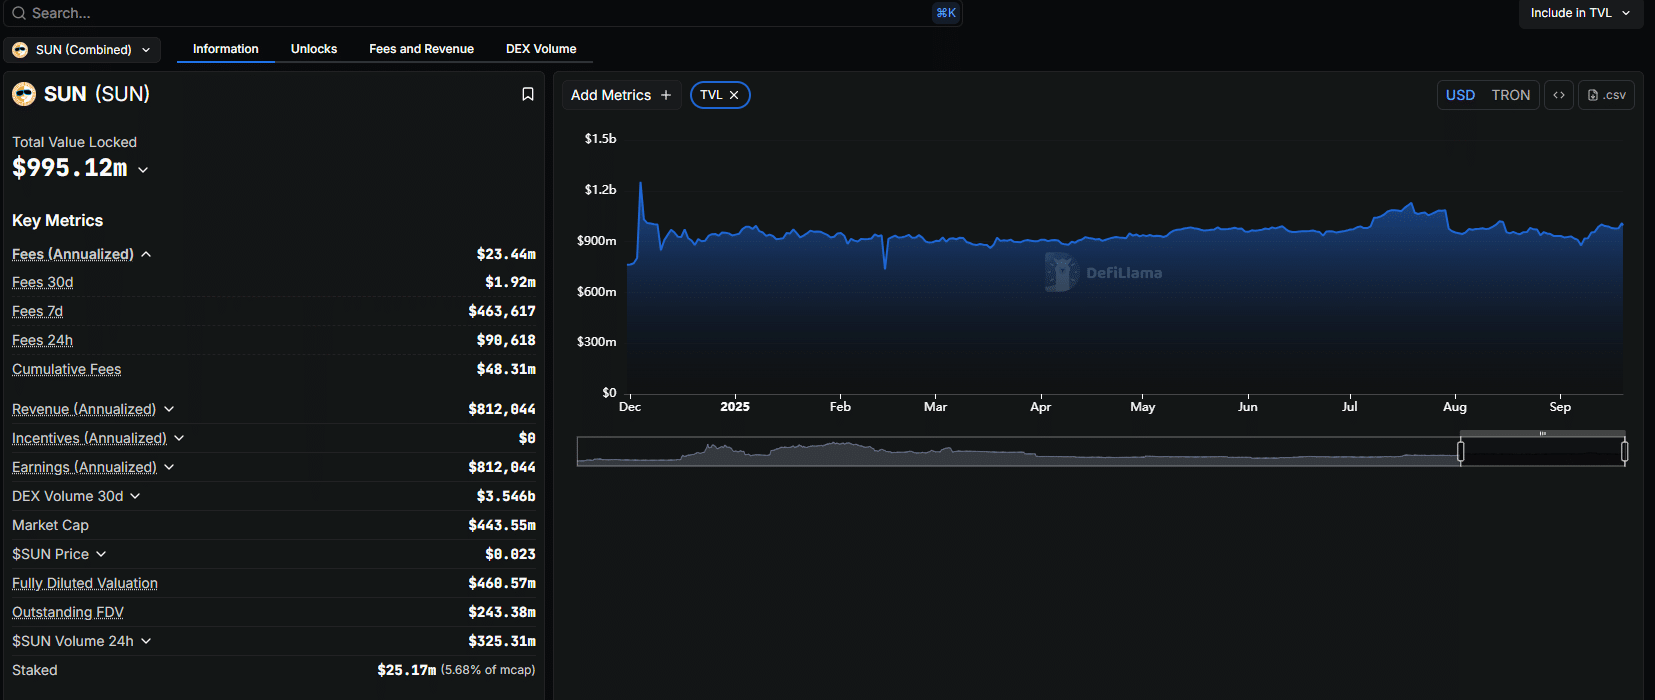Expand DEX Volume 30d details
1655x700 pixels.
point(135,496)
